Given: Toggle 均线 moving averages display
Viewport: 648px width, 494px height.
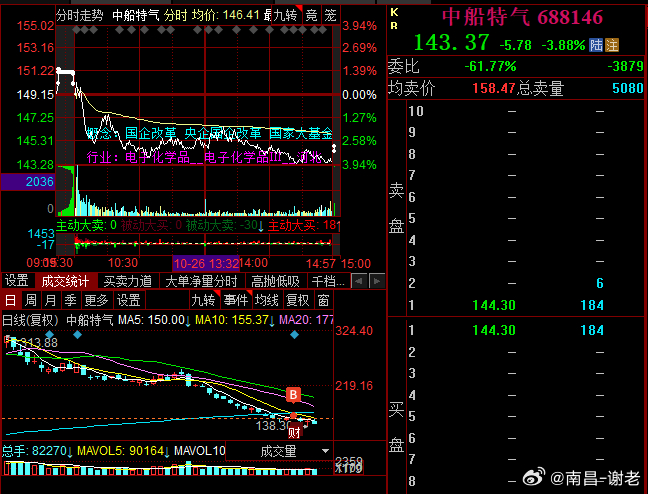Looking at the screenshot, I should (267, 300).
